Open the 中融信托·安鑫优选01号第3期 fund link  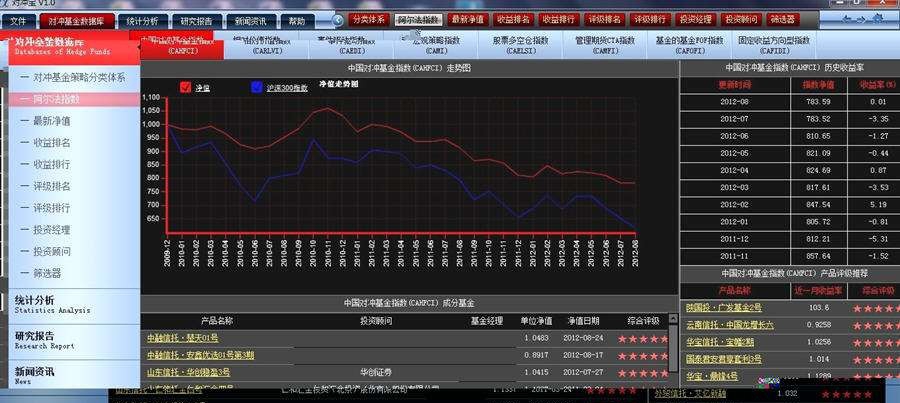coord(200,355)
